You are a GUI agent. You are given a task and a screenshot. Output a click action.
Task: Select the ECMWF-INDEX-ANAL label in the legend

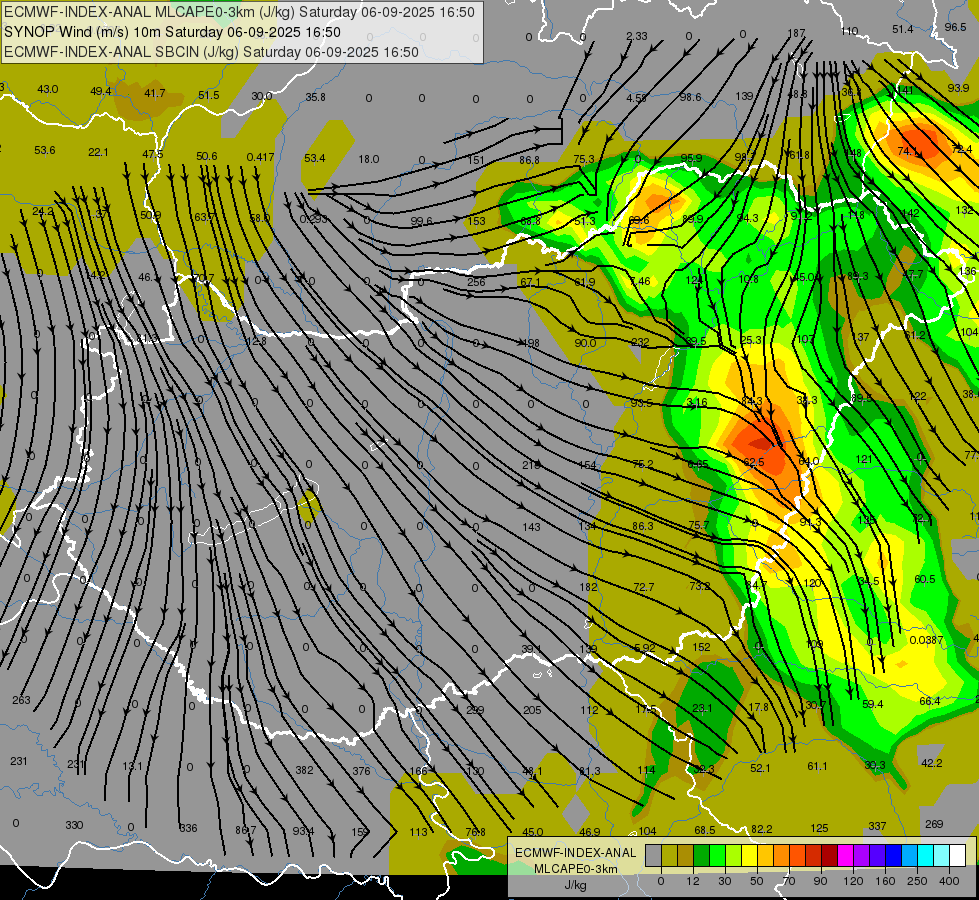tap(576, 853)
